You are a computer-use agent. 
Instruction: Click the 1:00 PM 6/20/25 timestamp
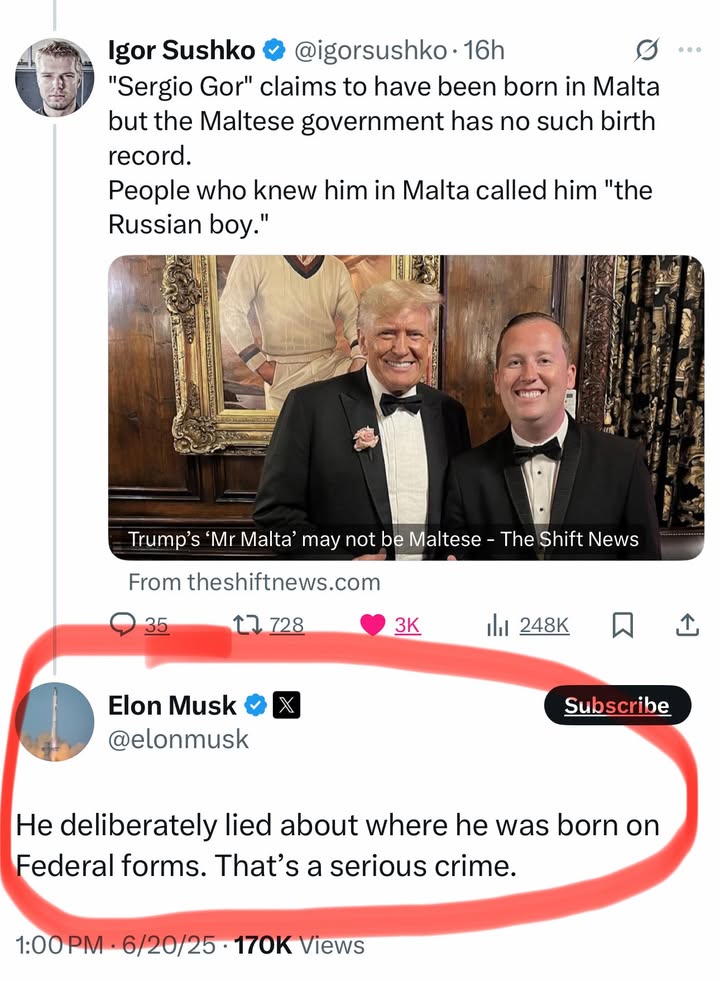(x=118, y=945)
